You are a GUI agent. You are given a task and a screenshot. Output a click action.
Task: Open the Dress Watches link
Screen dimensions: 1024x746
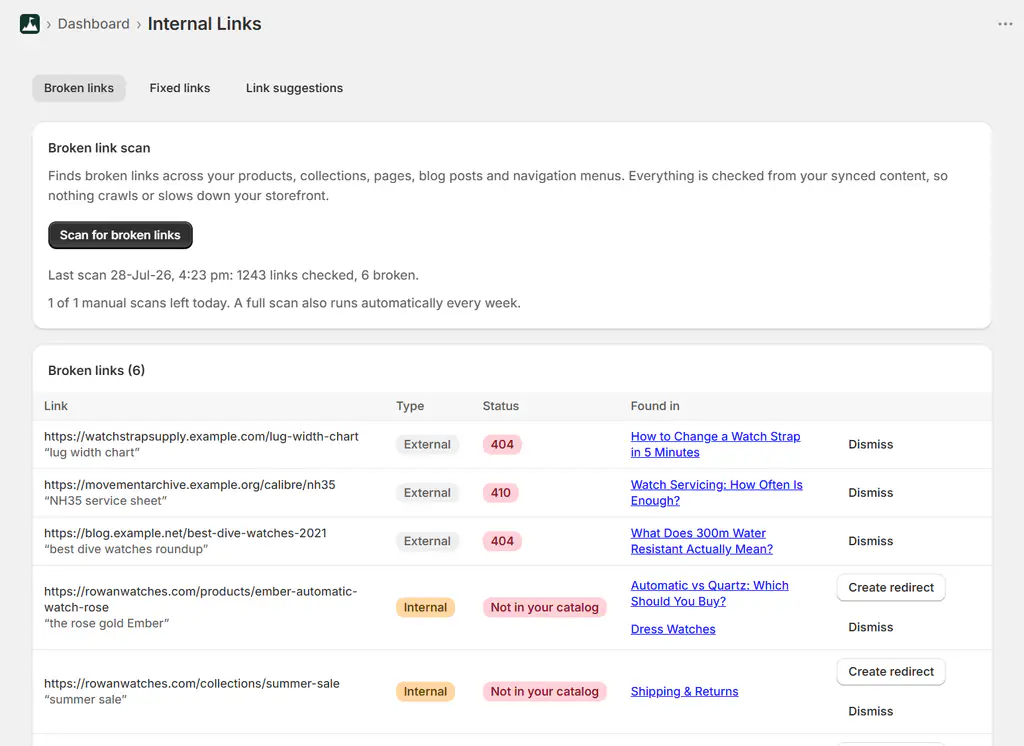click(673, 629)
